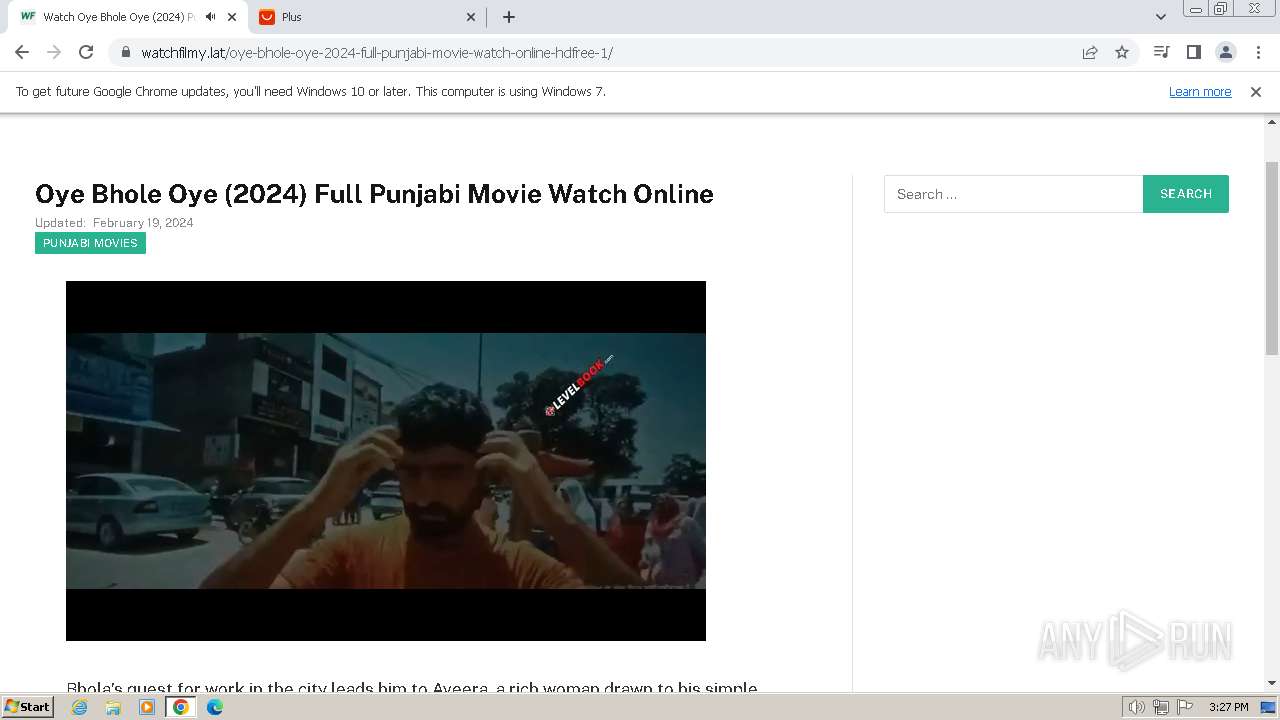Open the Windows Start menu
This screenshot has width=1280, height=720.
point(27,707)
